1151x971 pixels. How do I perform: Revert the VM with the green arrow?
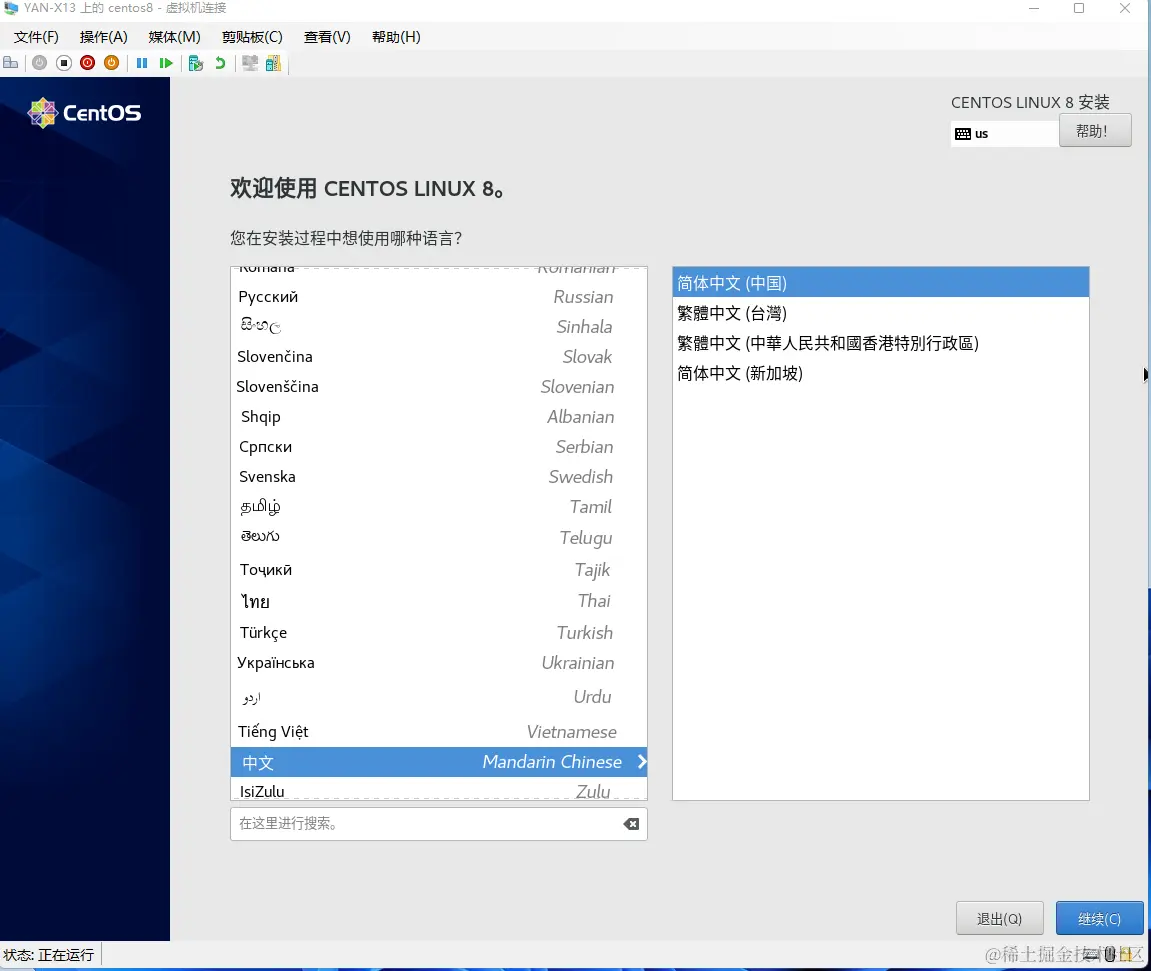pyautogui.click(x=219, y=63)
